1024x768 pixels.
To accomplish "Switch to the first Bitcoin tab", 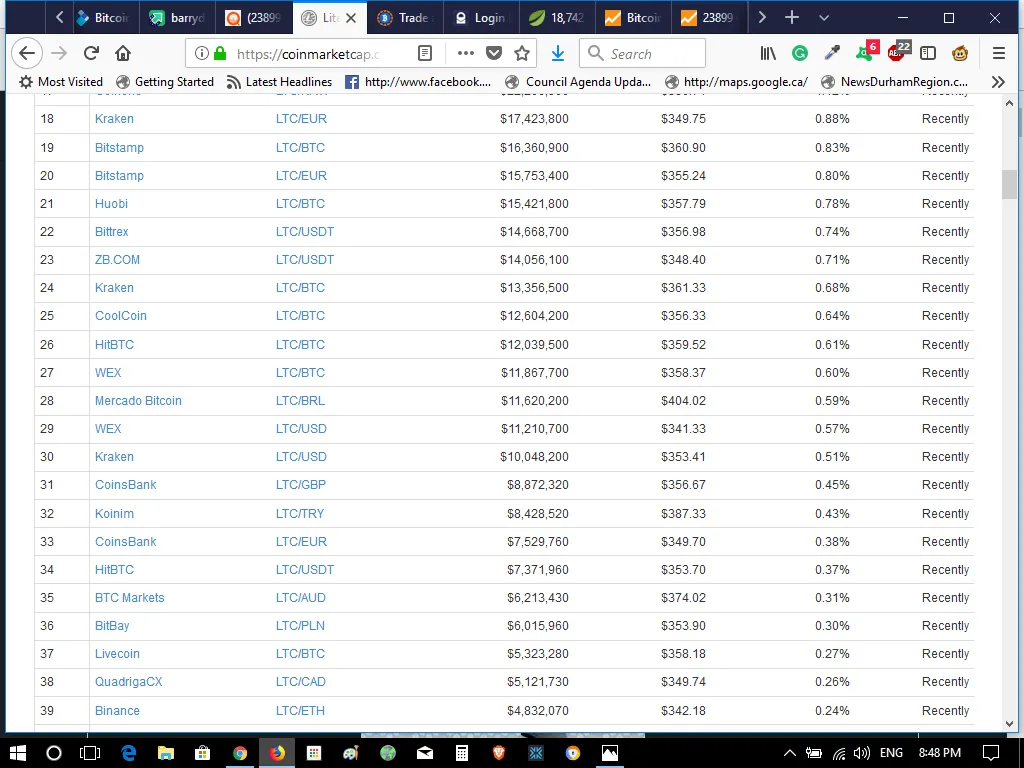I will click(103, 18).
